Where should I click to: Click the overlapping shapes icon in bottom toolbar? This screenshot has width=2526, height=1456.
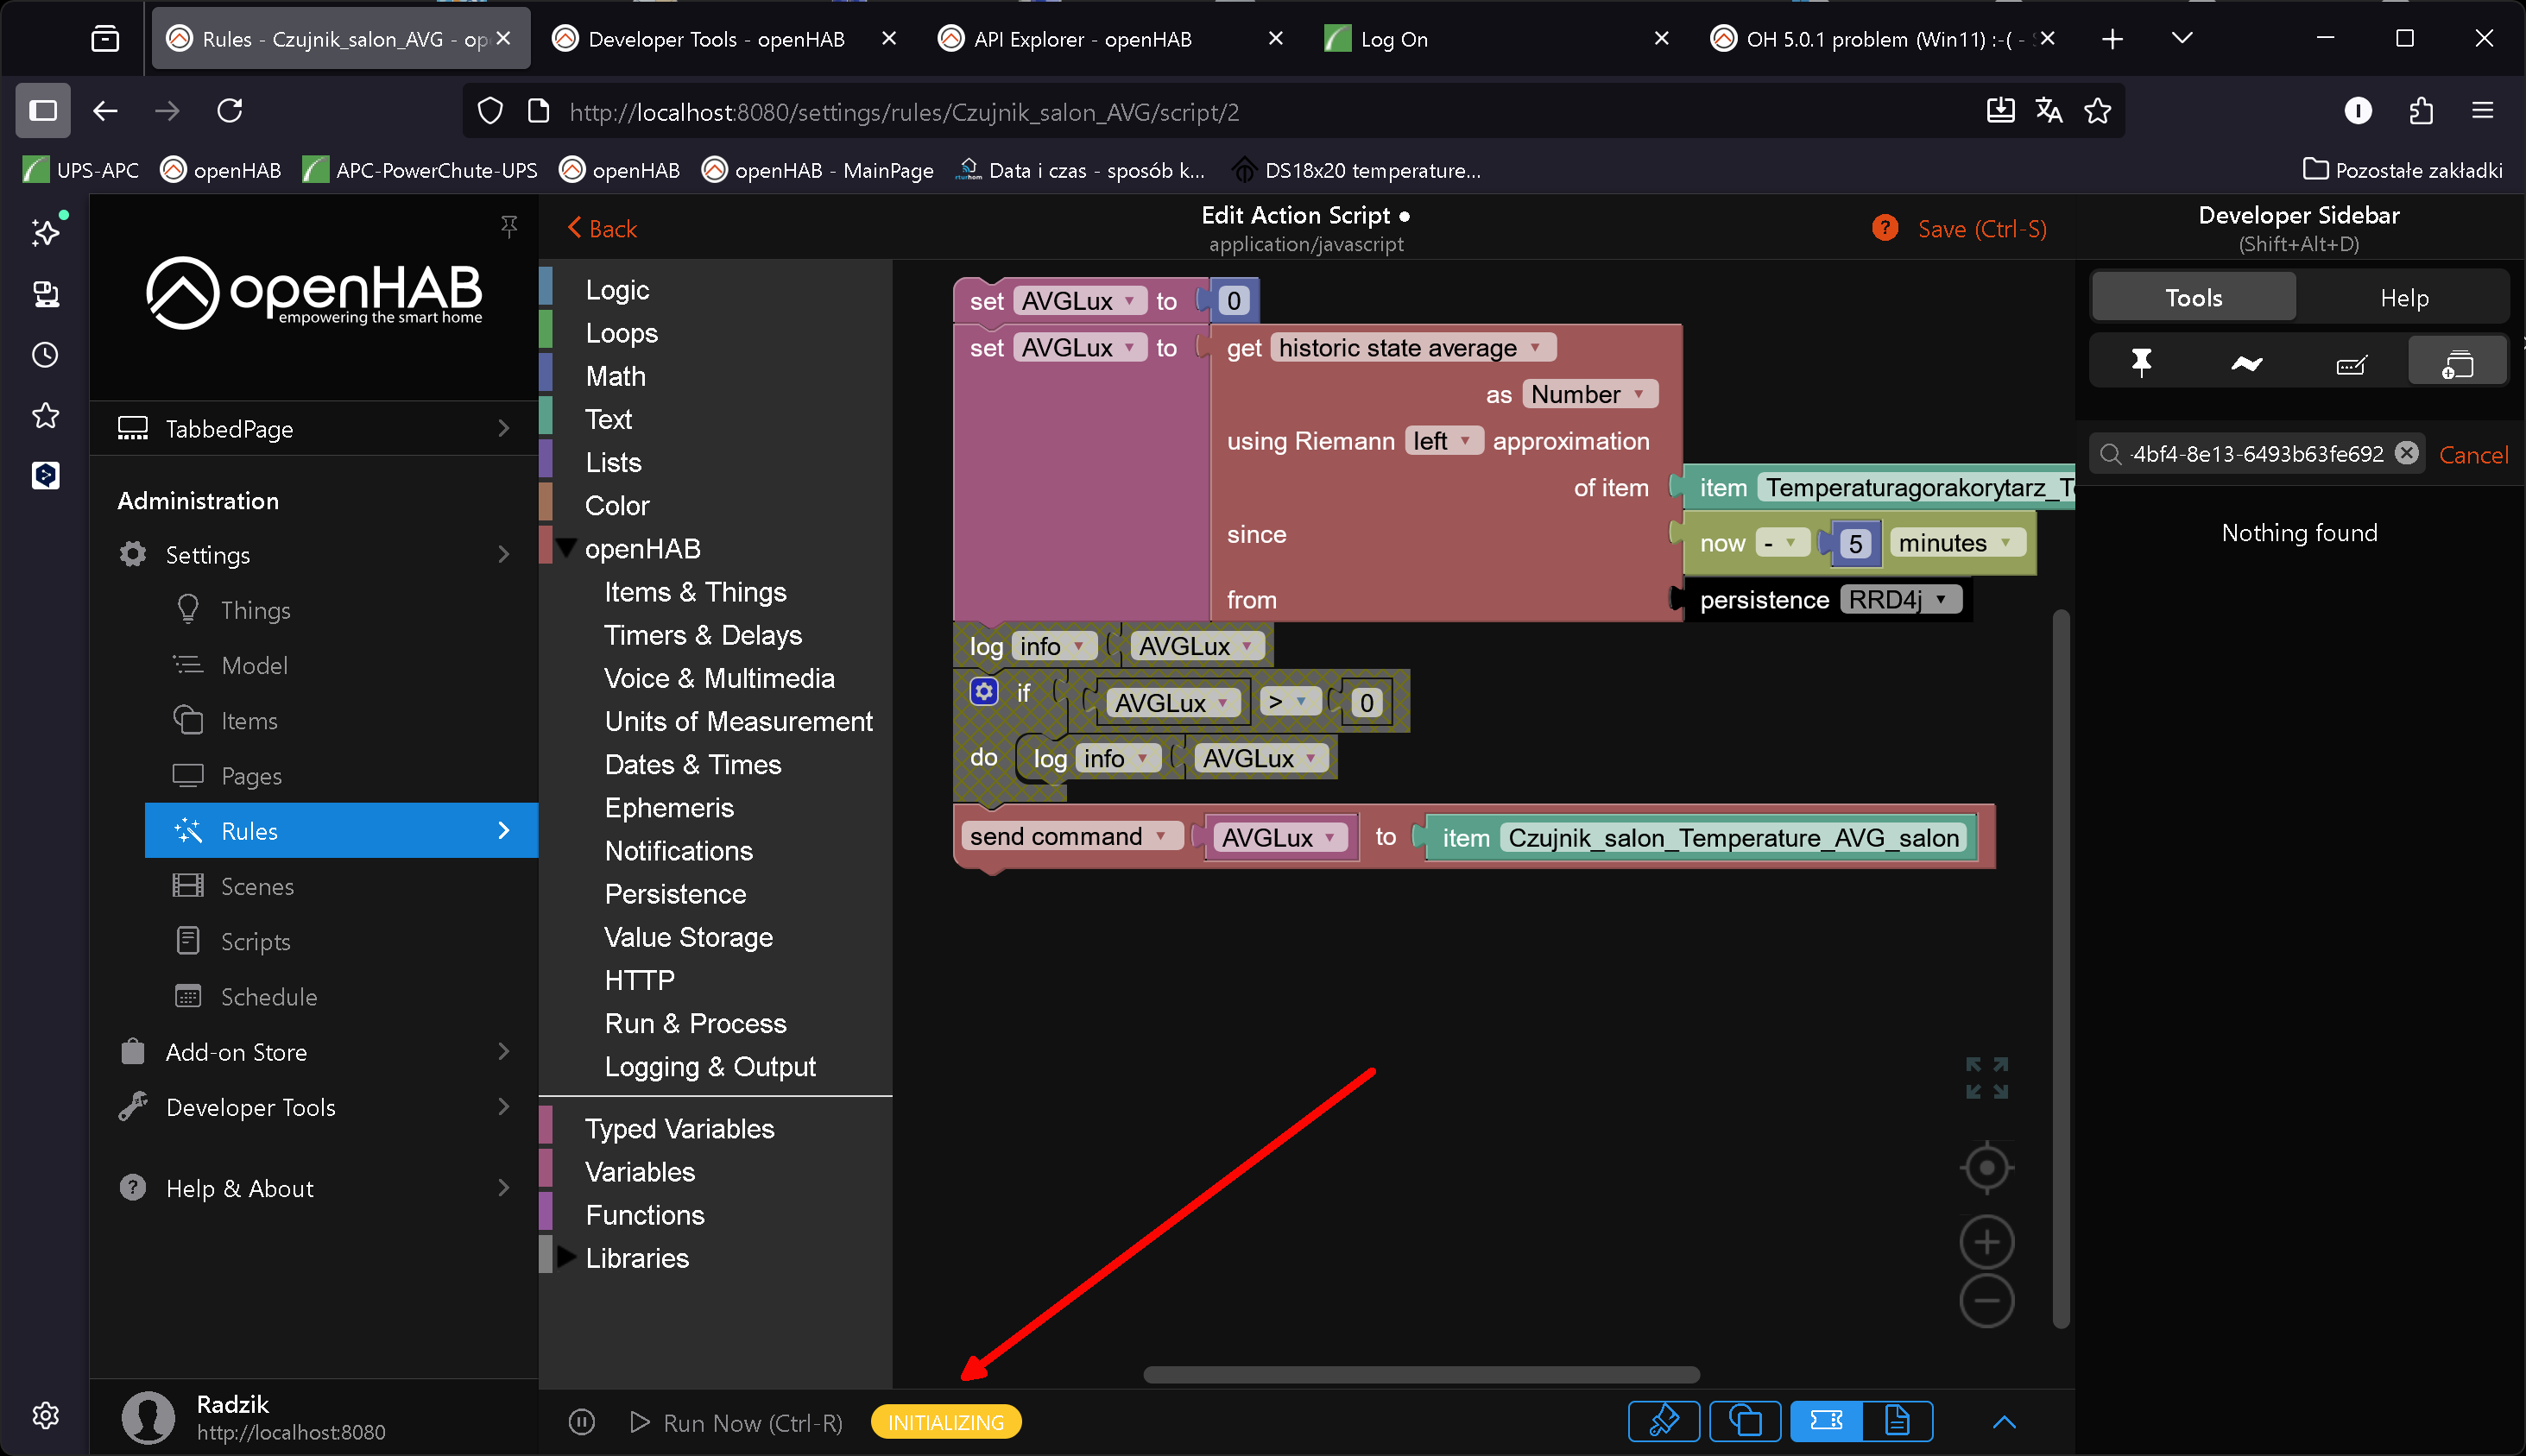[x=1745, y=1421]
